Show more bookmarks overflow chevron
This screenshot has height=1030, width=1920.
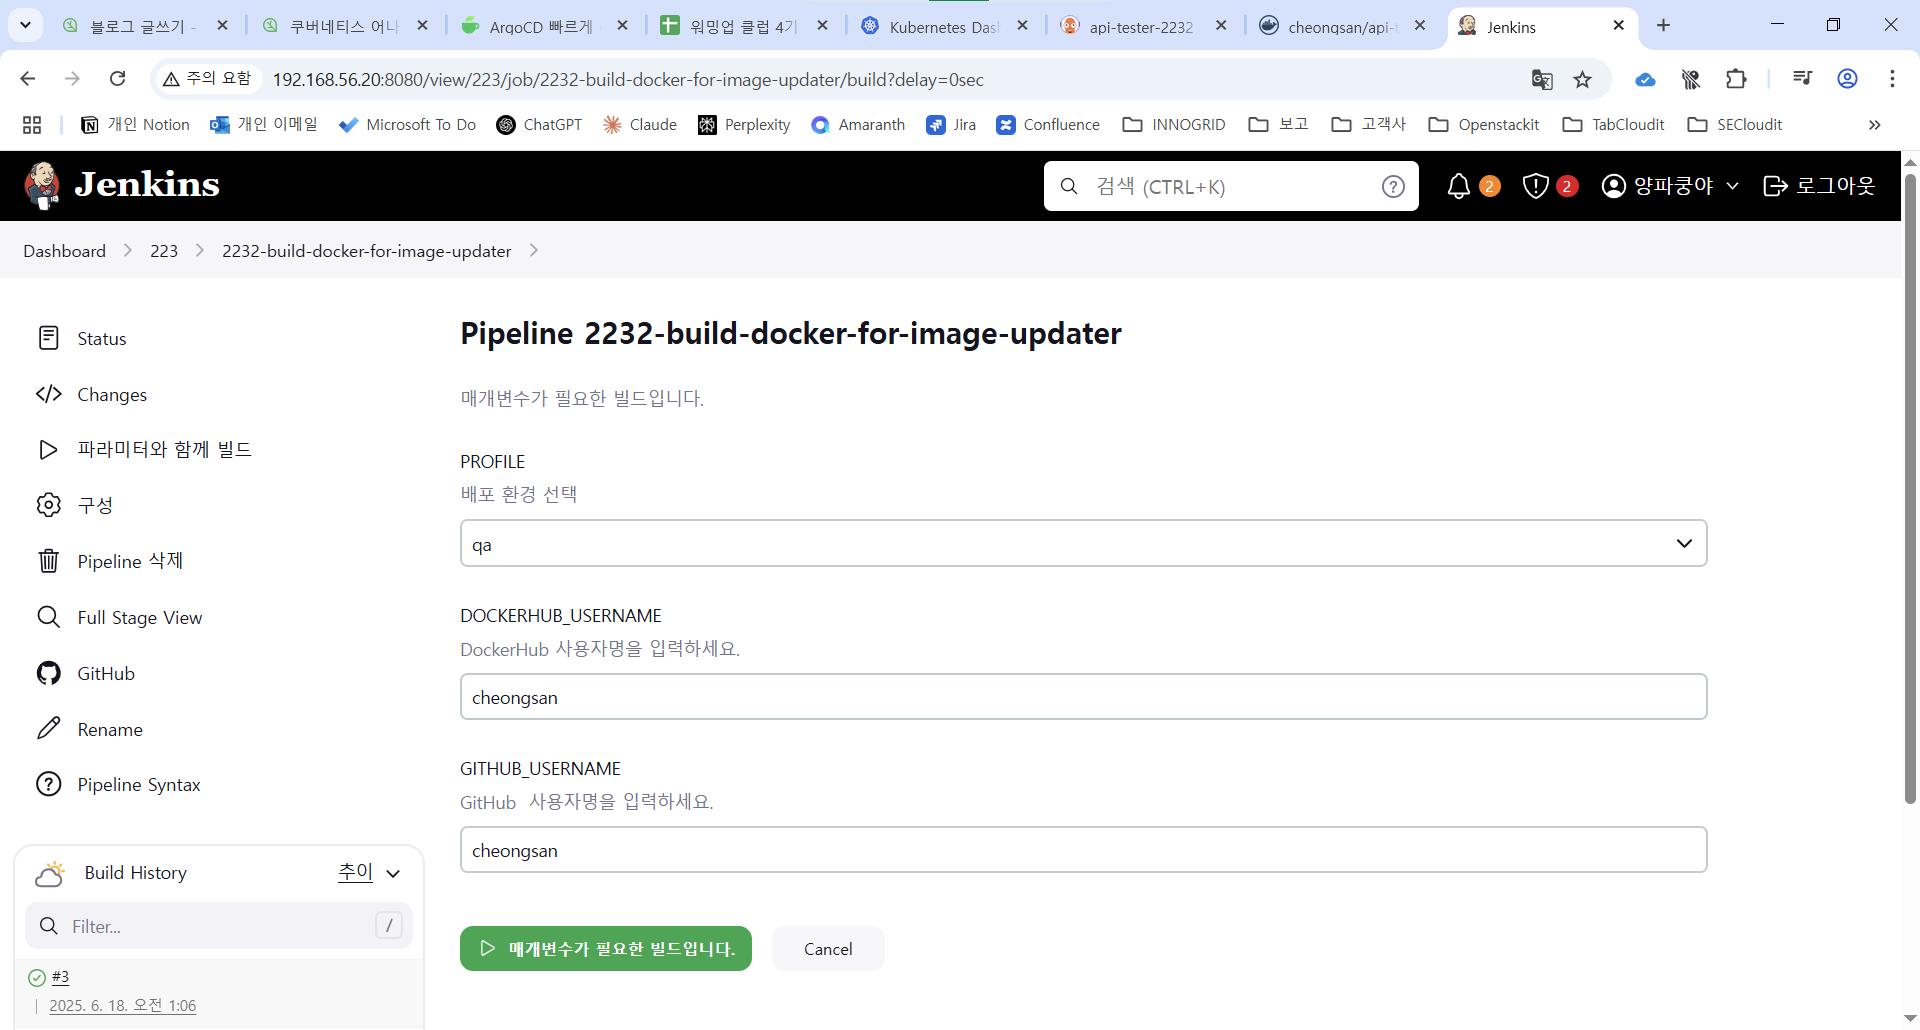tap(1875, 125)
